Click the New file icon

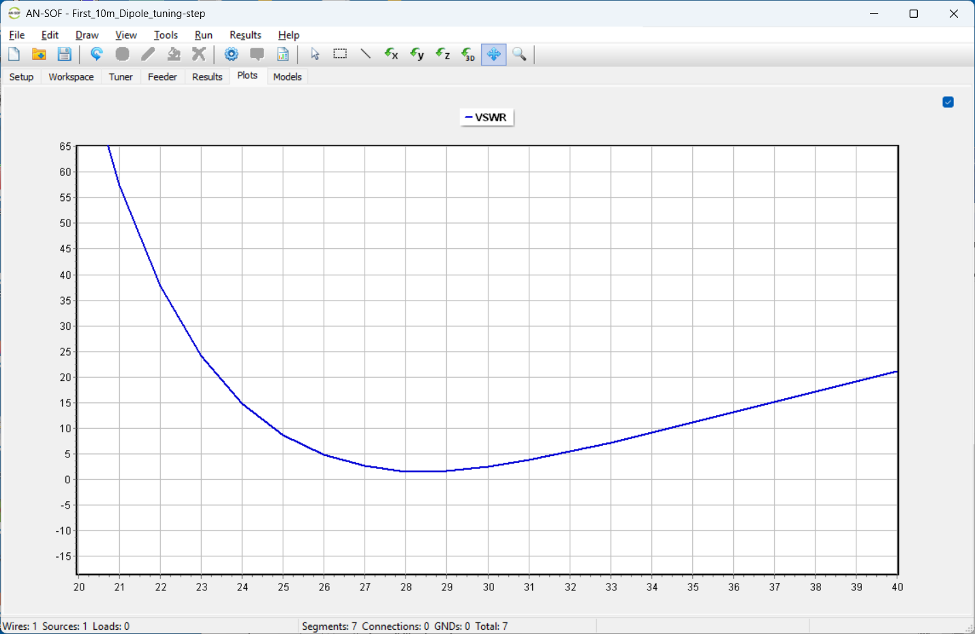tap(14, 54)
